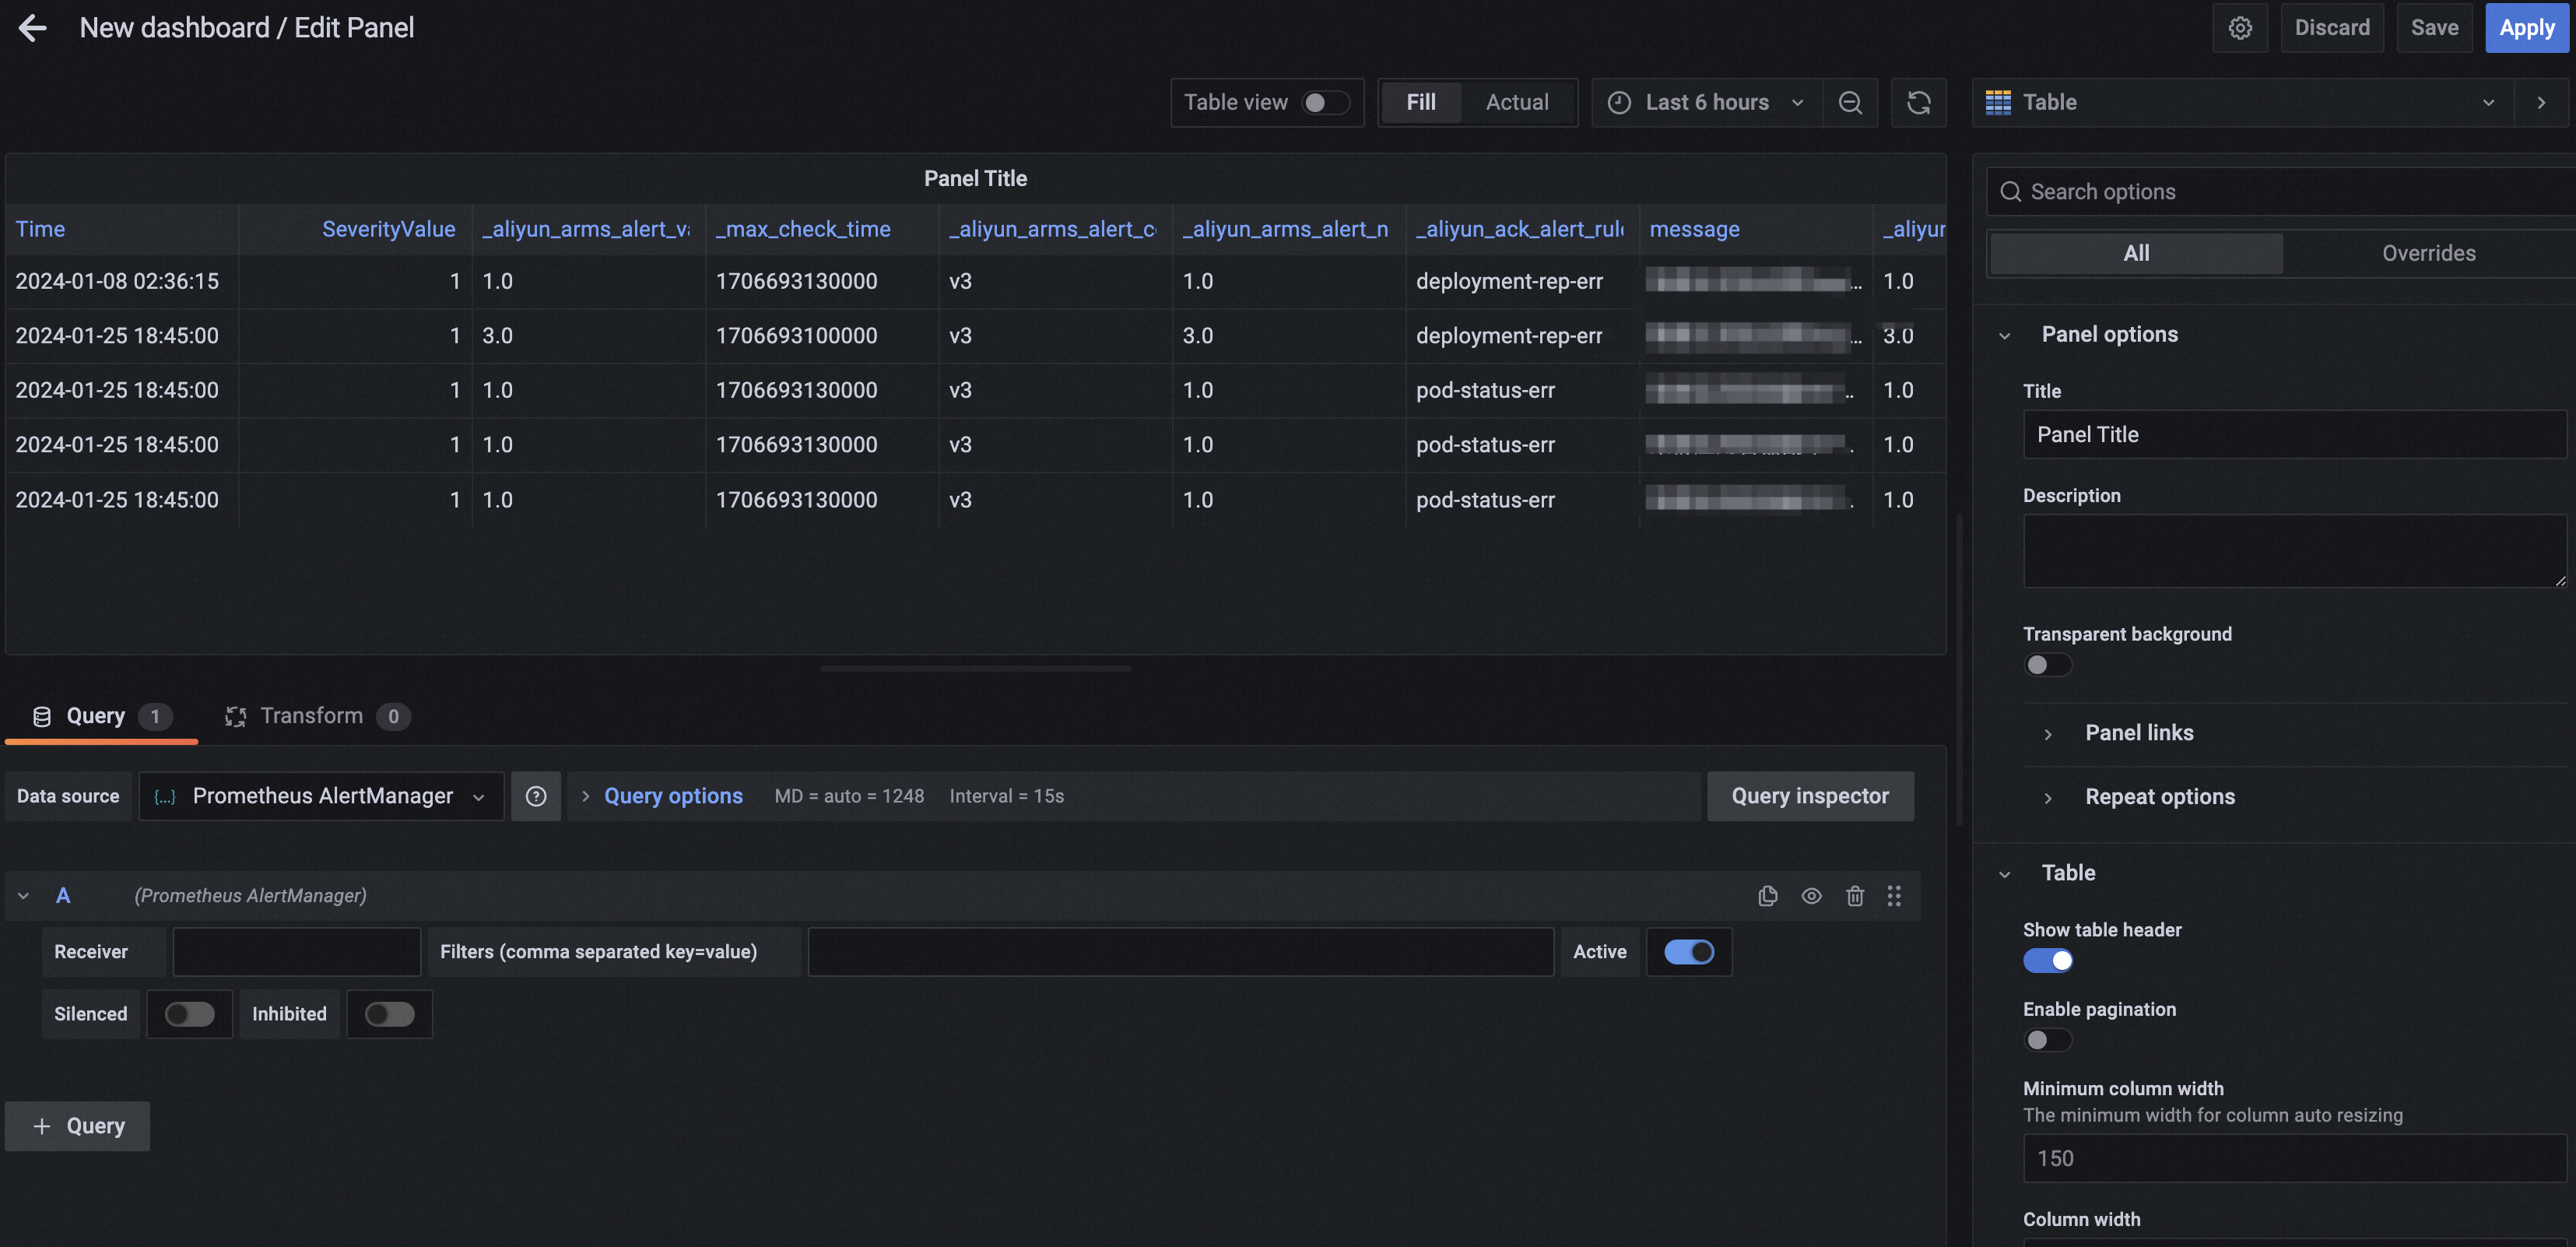The width and height of the screenshot is (2576, 1247).
Task: Open dashboard settings gear icon
Action: pos(2239,28)
